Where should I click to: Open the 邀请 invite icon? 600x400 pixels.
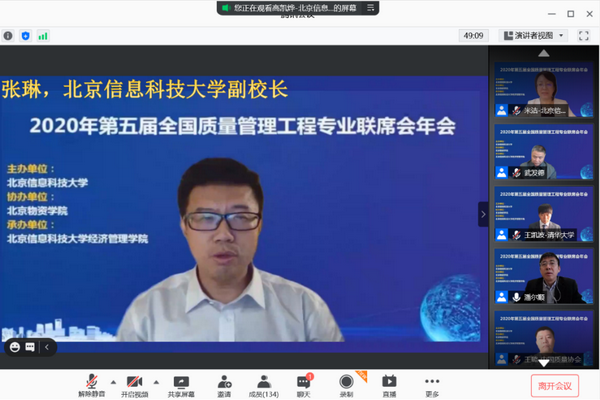pyautogui.click(x=225, y=383)
